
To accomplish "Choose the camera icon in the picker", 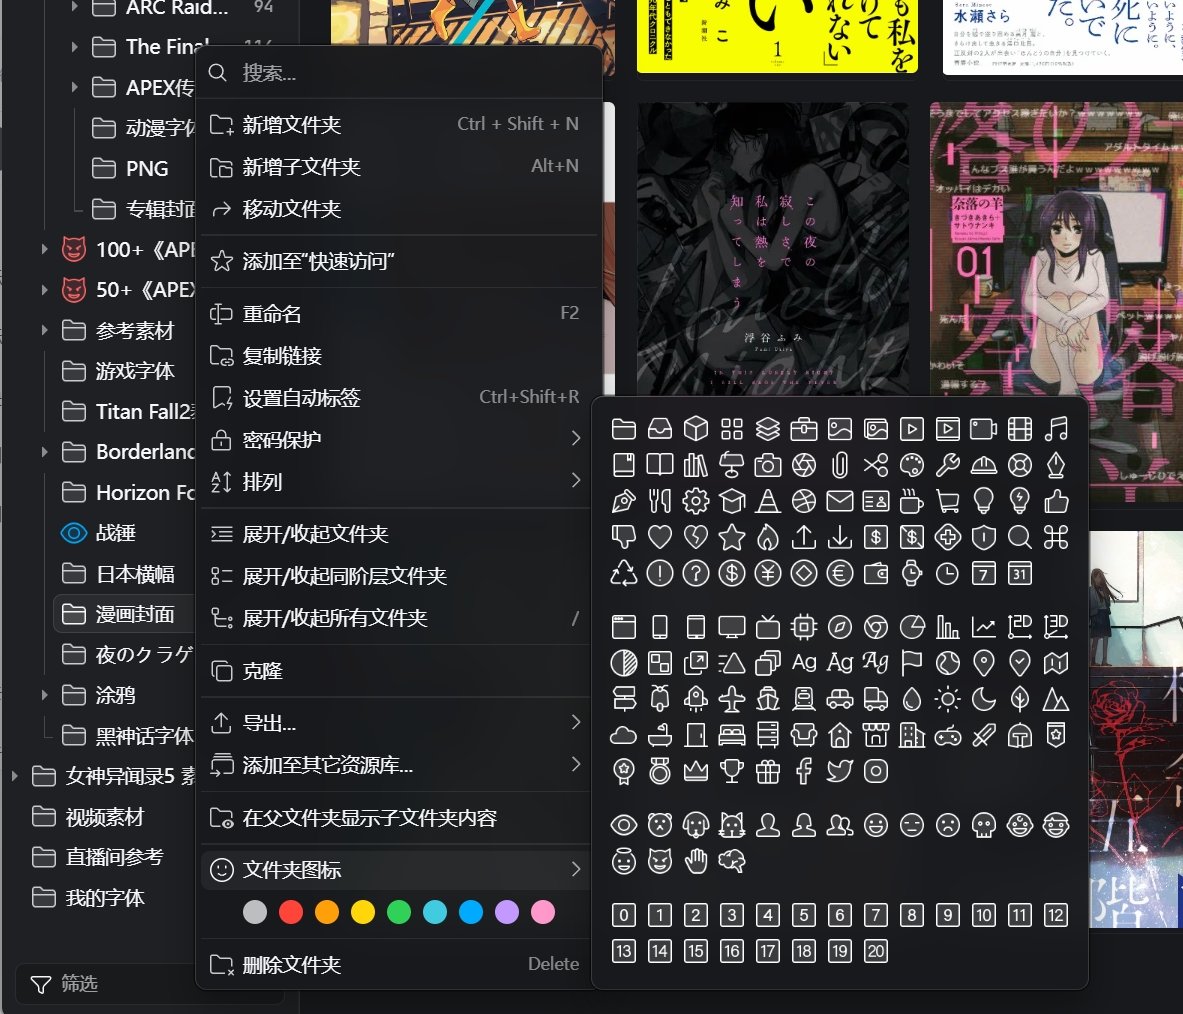I will click(767, 465).
